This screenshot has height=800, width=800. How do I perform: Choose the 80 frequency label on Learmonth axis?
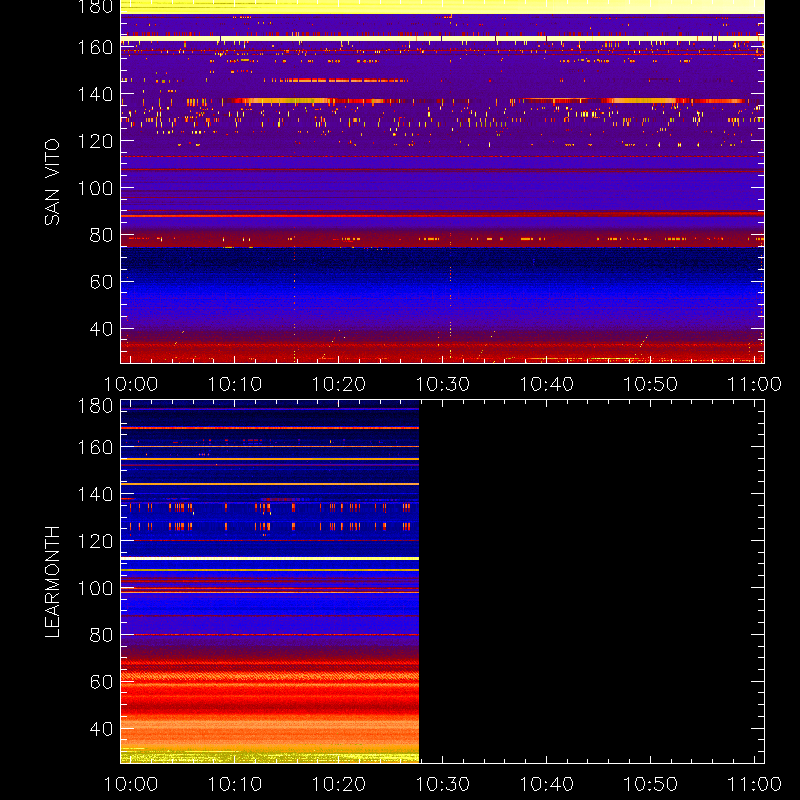102,635
